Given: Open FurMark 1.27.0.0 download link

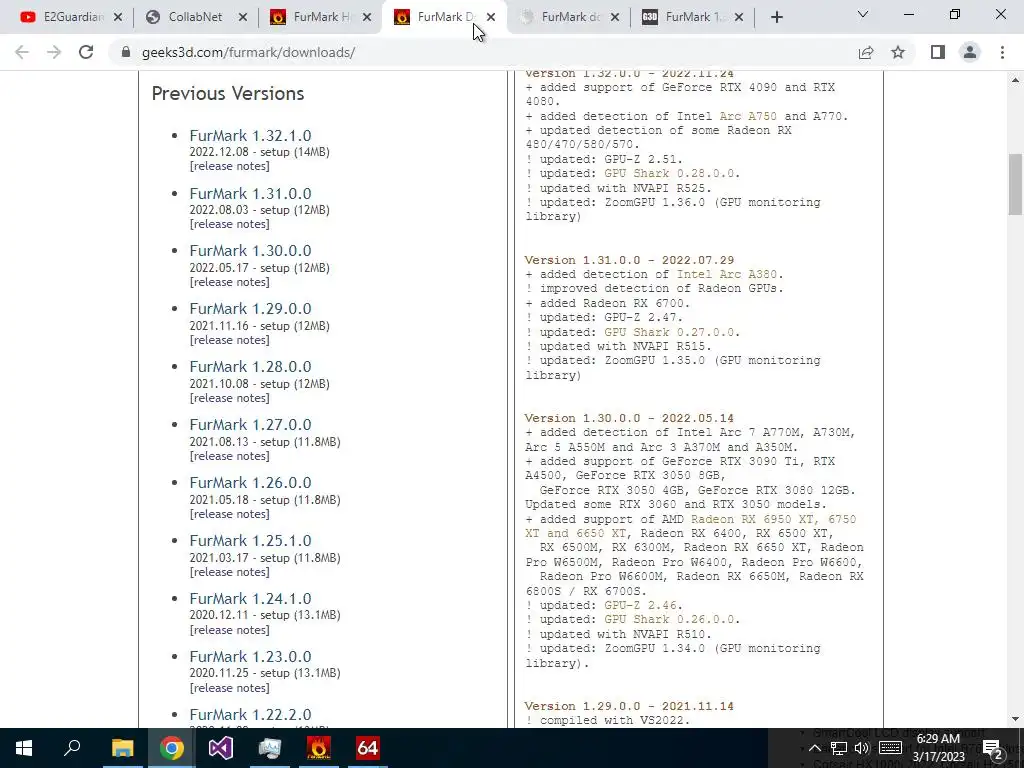Looking at the screenshot, I should tap(250, 425).
